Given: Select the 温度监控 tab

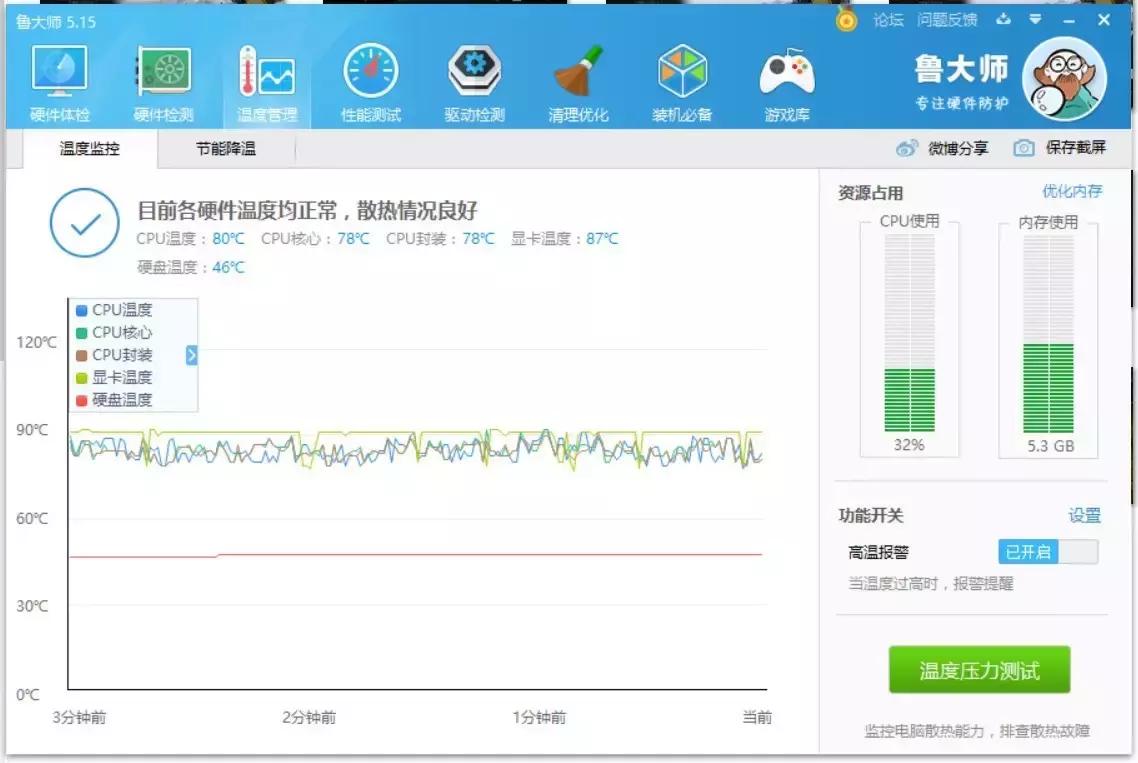Looking at the screenshot, I should [88, 147].
